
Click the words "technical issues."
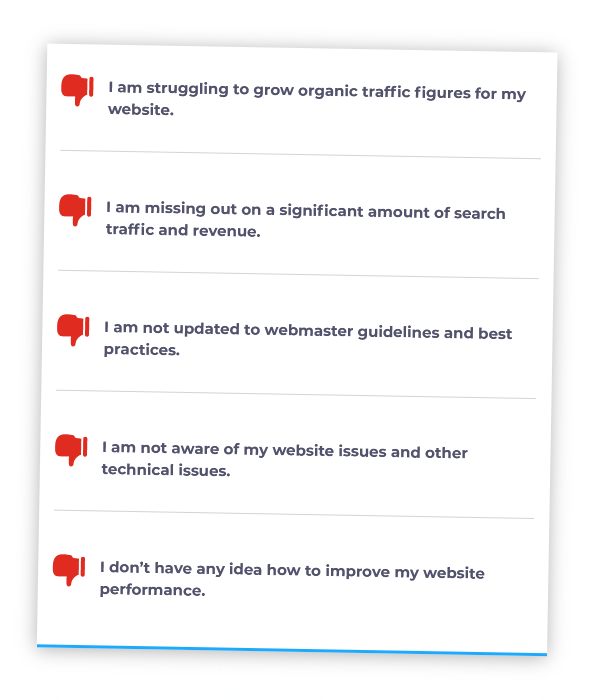click(166, 469)
